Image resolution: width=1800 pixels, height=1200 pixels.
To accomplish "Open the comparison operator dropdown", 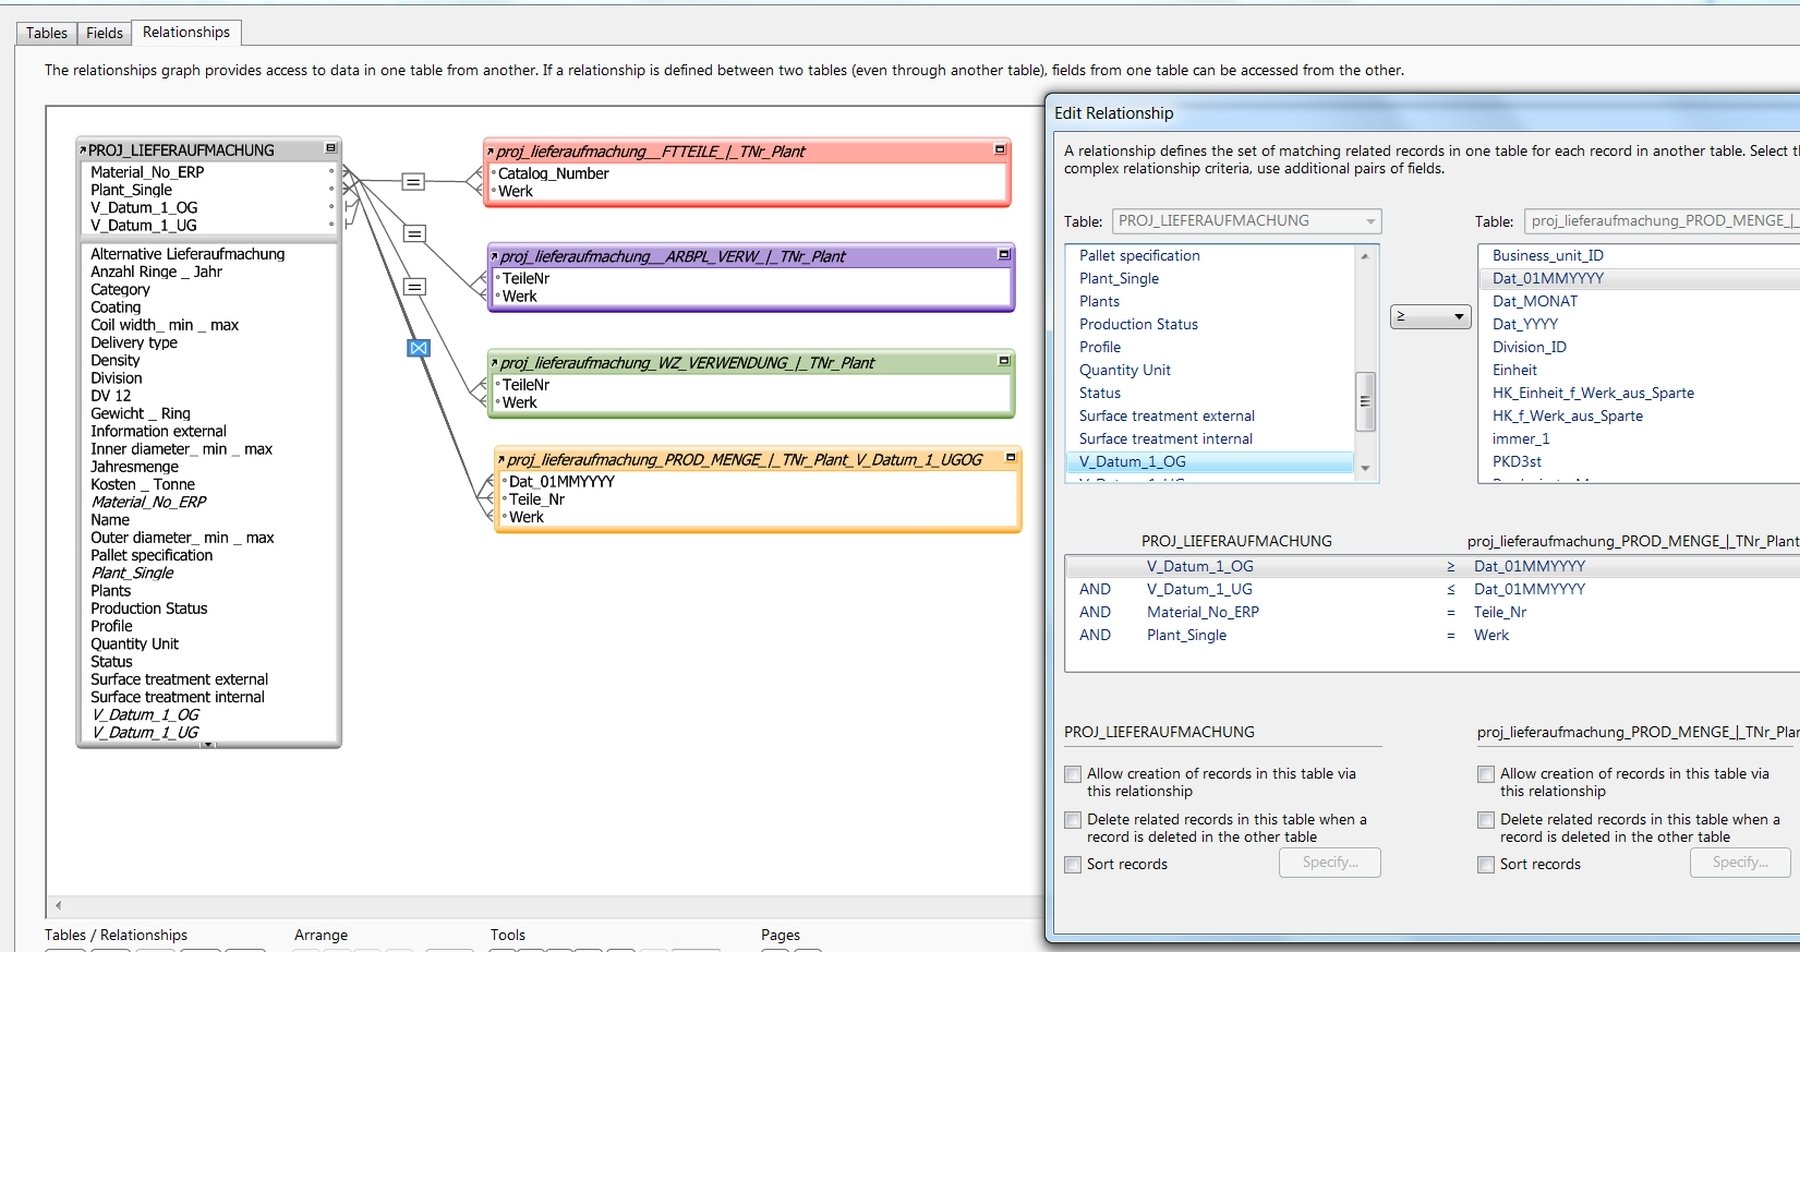I will click(1430, 317).
